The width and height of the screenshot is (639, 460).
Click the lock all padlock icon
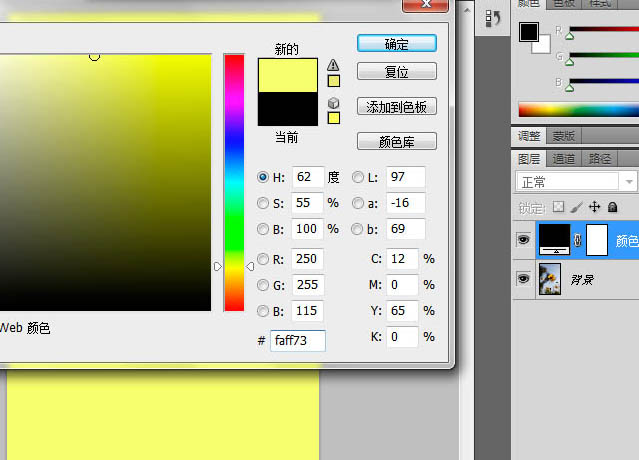tap(612, 207)
